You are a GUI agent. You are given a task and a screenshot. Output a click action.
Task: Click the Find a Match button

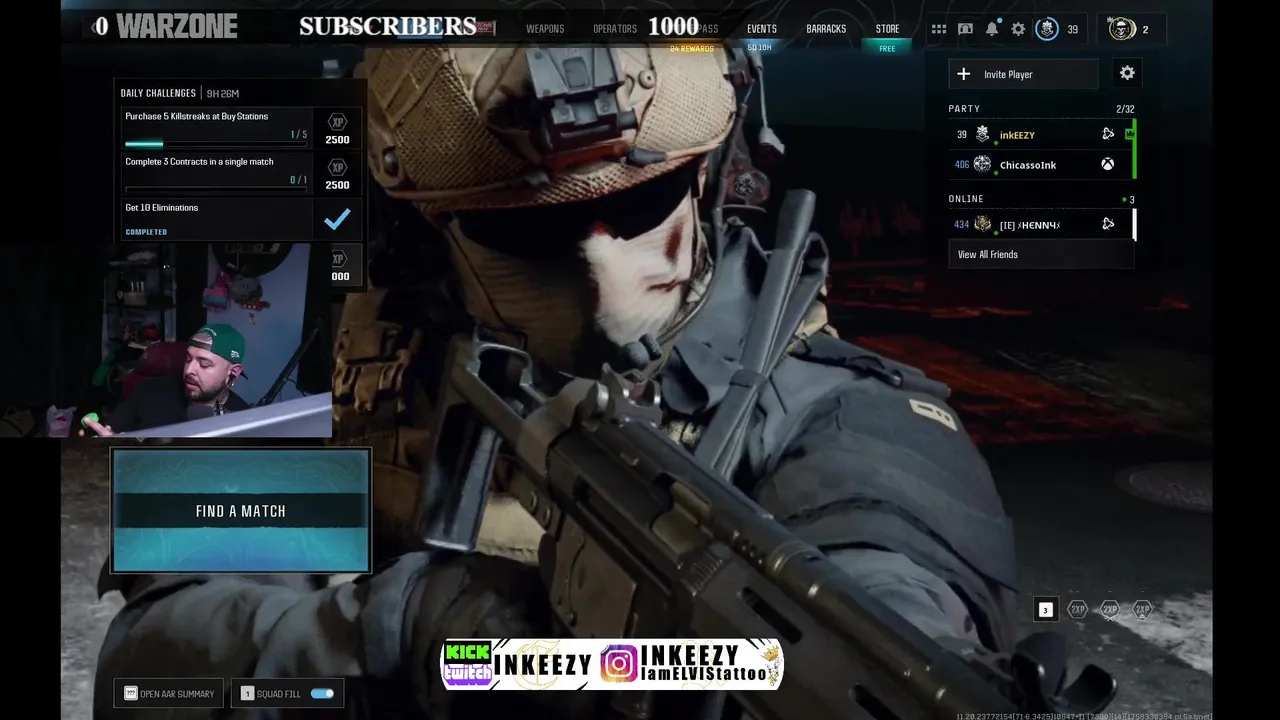(241, 511)
